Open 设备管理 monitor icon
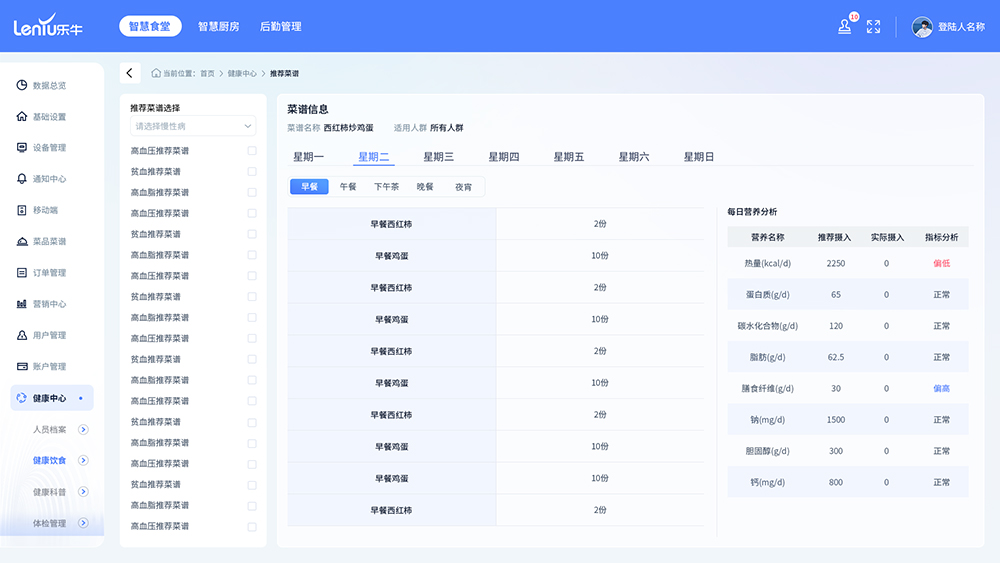 22,147
